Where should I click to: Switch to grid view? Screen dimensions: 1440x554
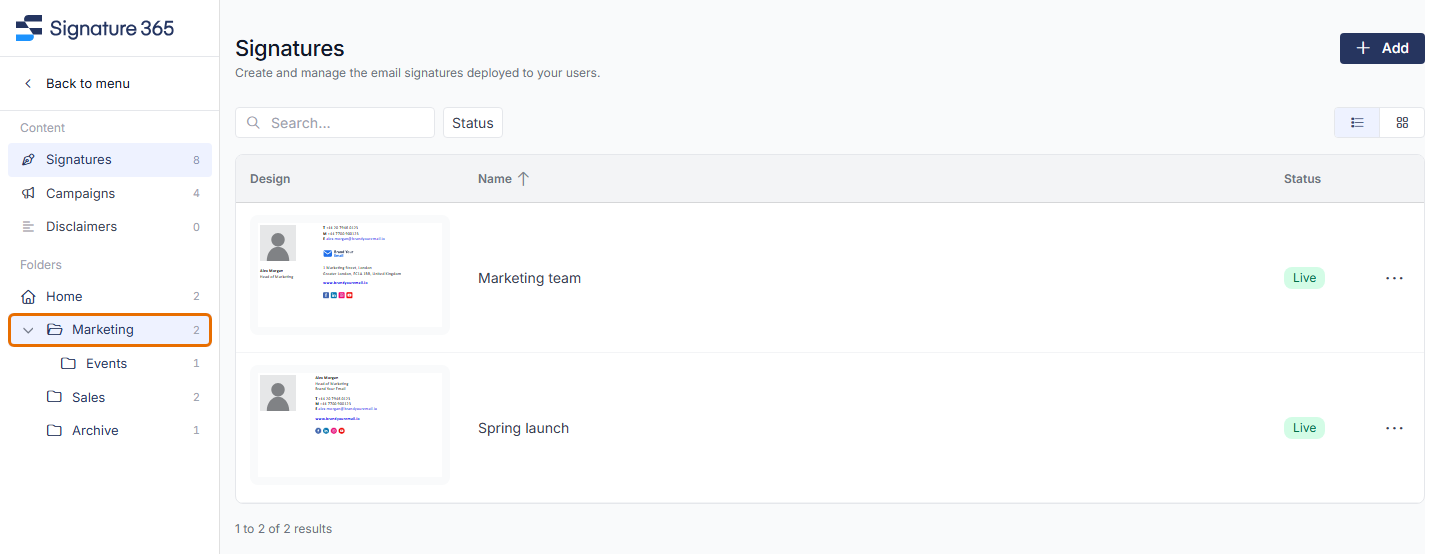(1402, 123)
